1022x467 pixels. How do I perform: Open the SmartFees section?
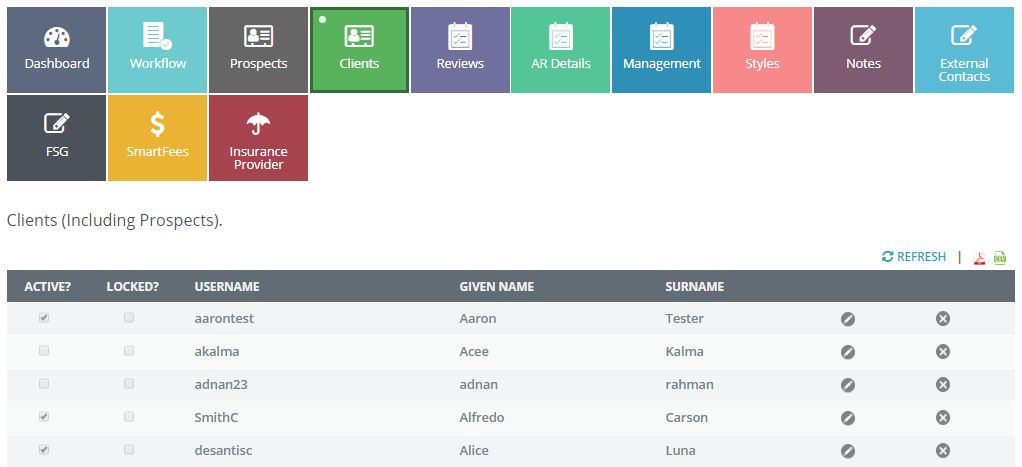(158, 138)
